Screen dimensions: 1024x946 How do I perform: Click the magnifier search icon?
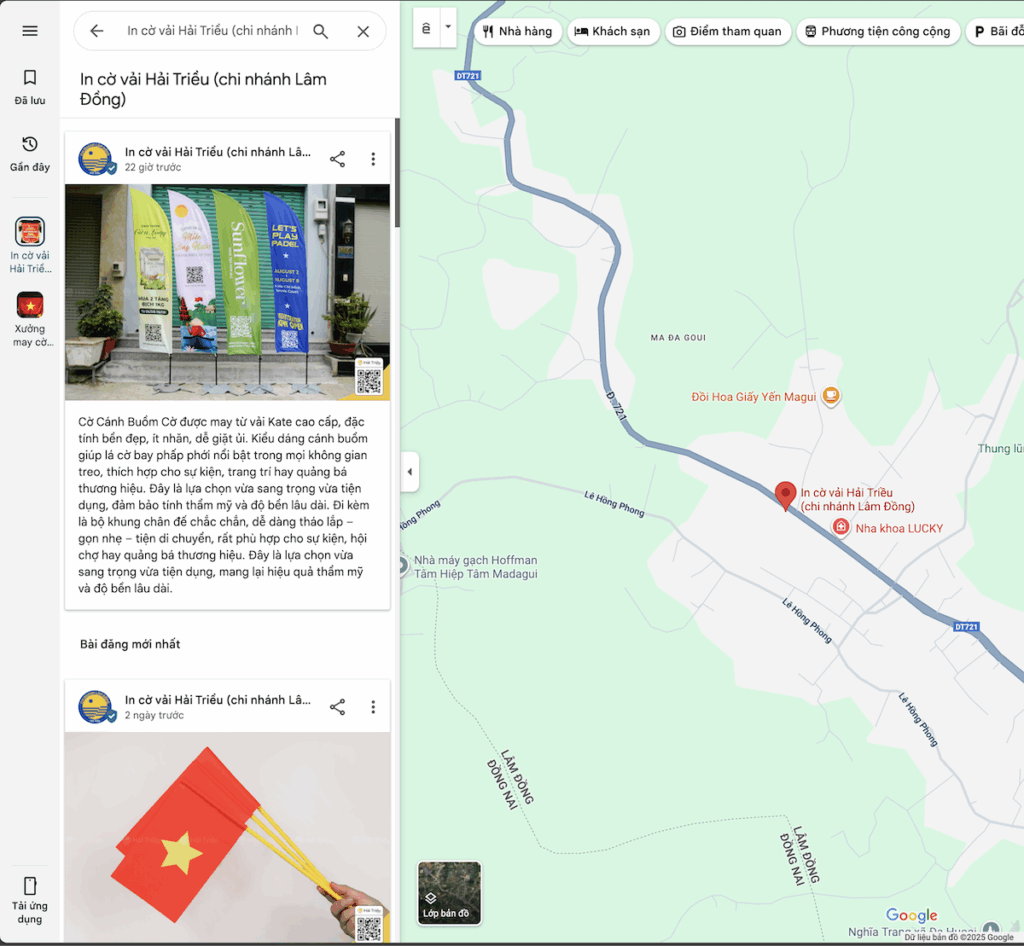(x=320, y=31)
